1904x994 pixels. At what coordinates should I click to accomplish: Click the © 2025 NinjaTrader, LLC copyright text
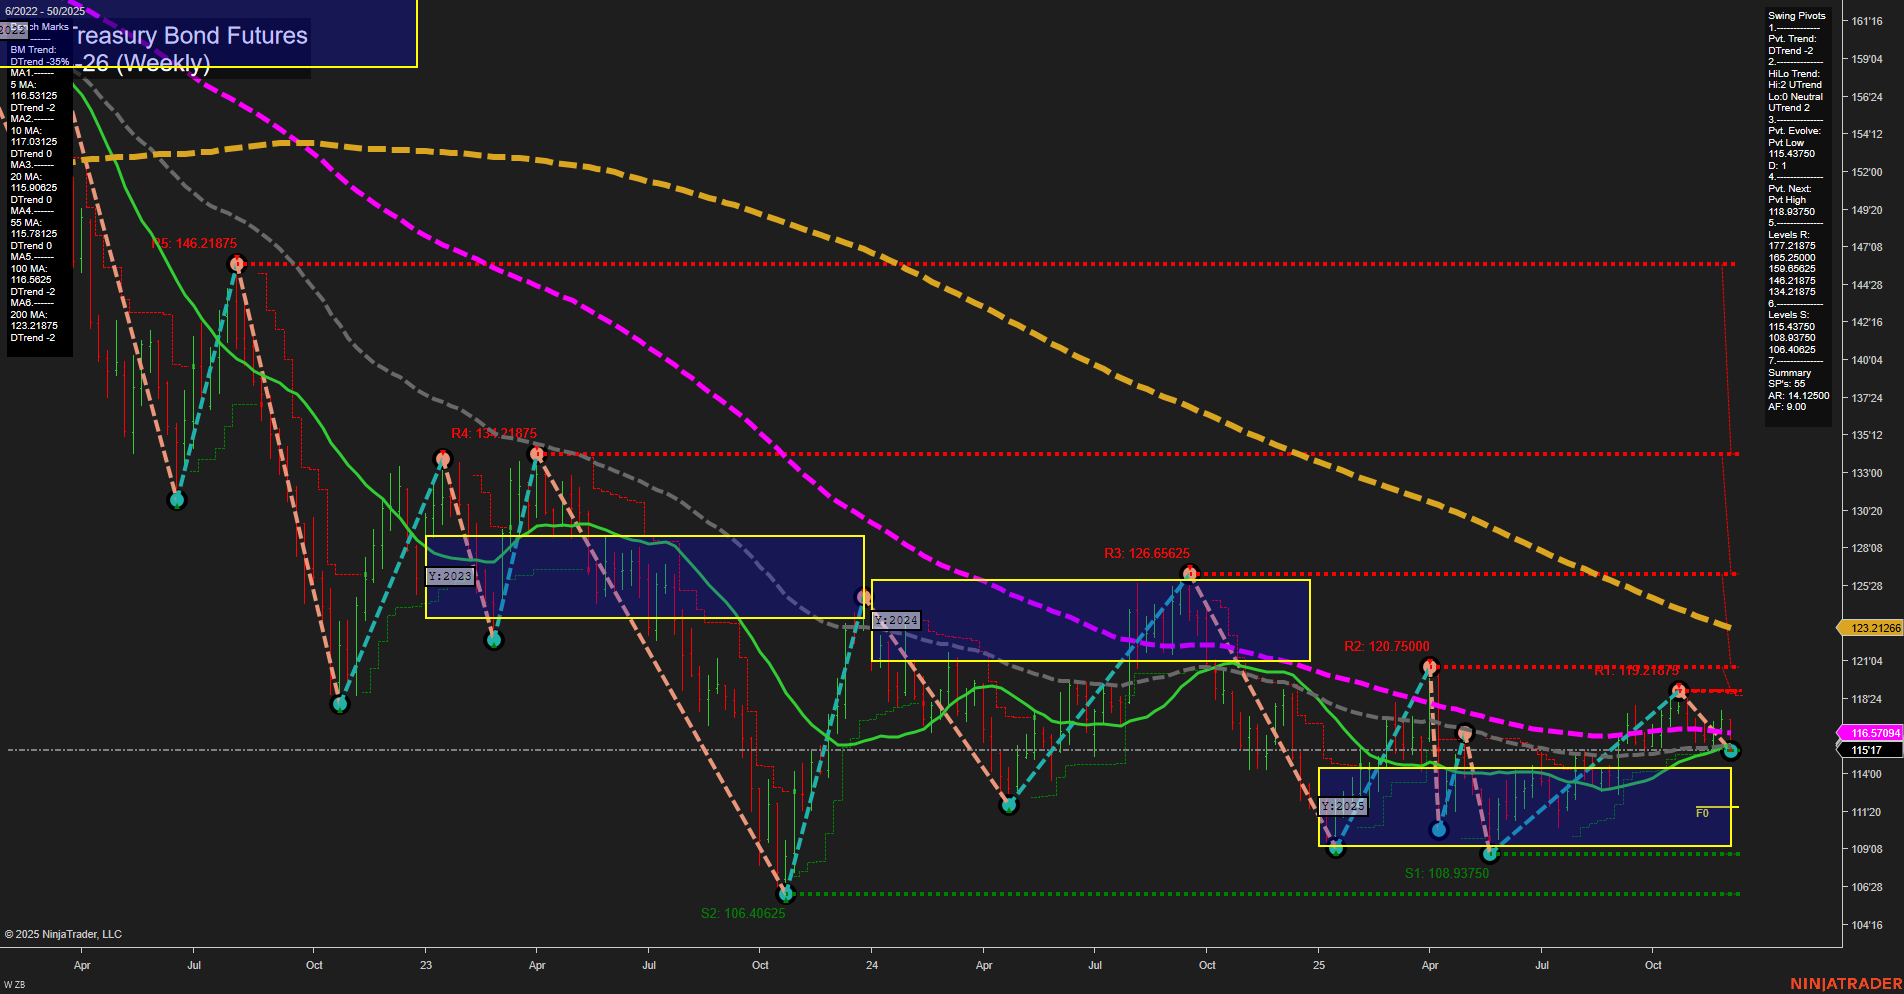65,933
